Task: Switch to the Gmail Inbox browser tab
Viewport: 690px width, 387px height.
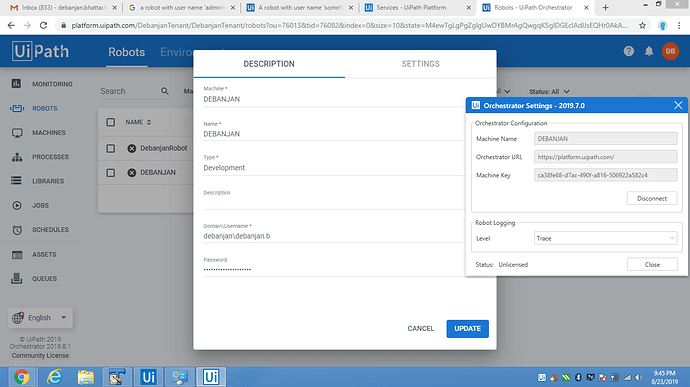Action: pyautogui.click(x=63, y=7)
